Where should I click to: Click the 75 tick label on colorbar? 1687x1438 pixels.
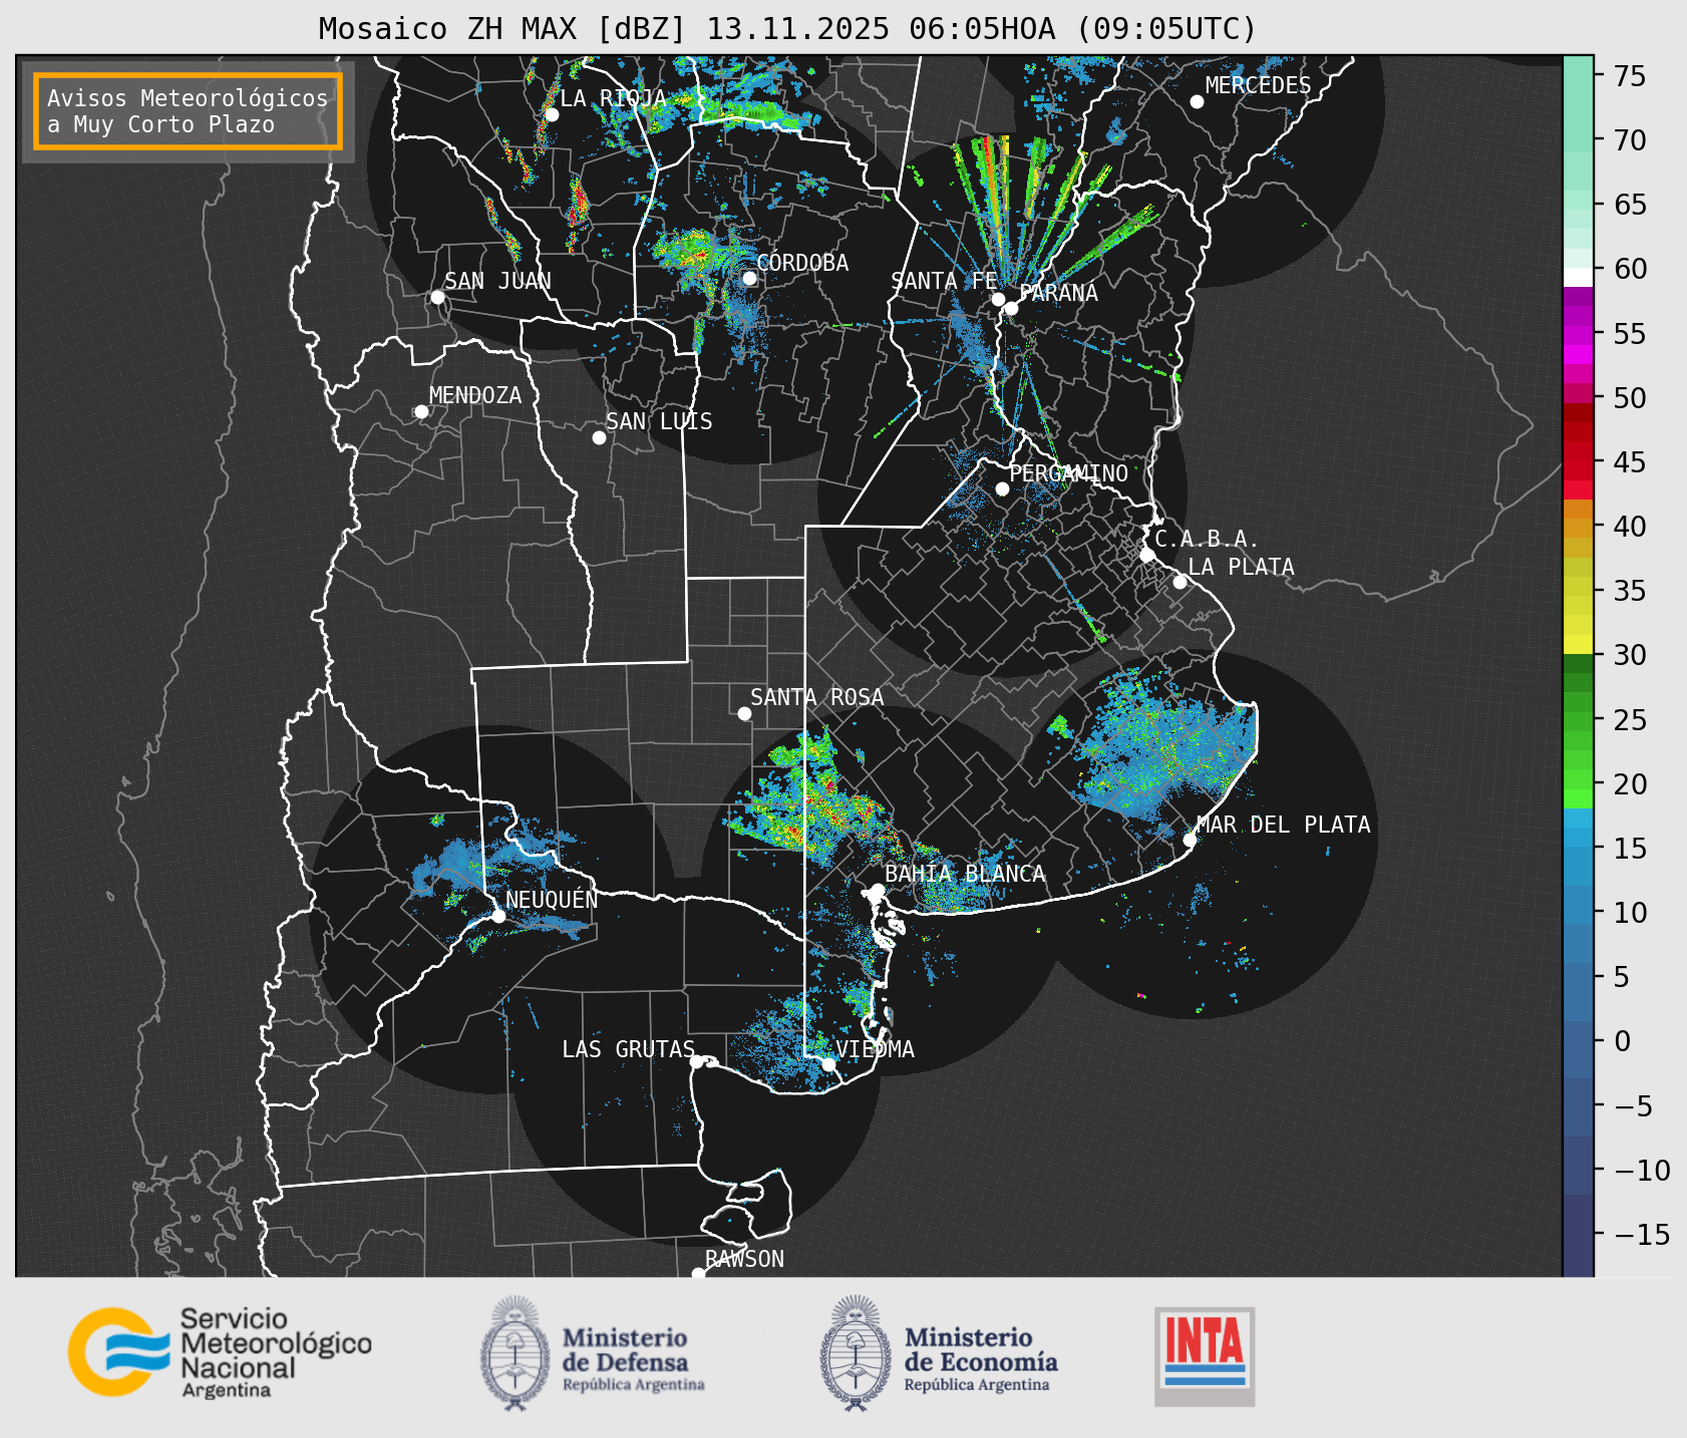1629,76
